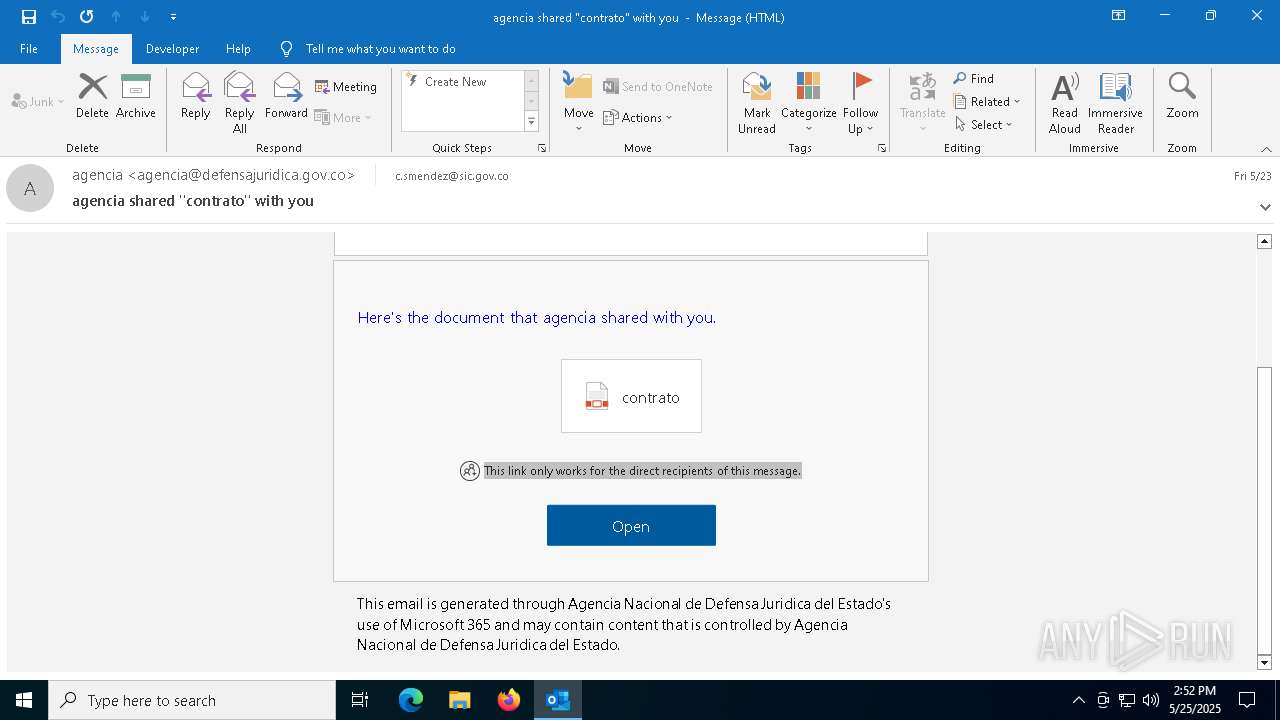This screenshot has width=1280, height=720.
Task: Click the network icon in the system tray
Action: pos(1127,700)
